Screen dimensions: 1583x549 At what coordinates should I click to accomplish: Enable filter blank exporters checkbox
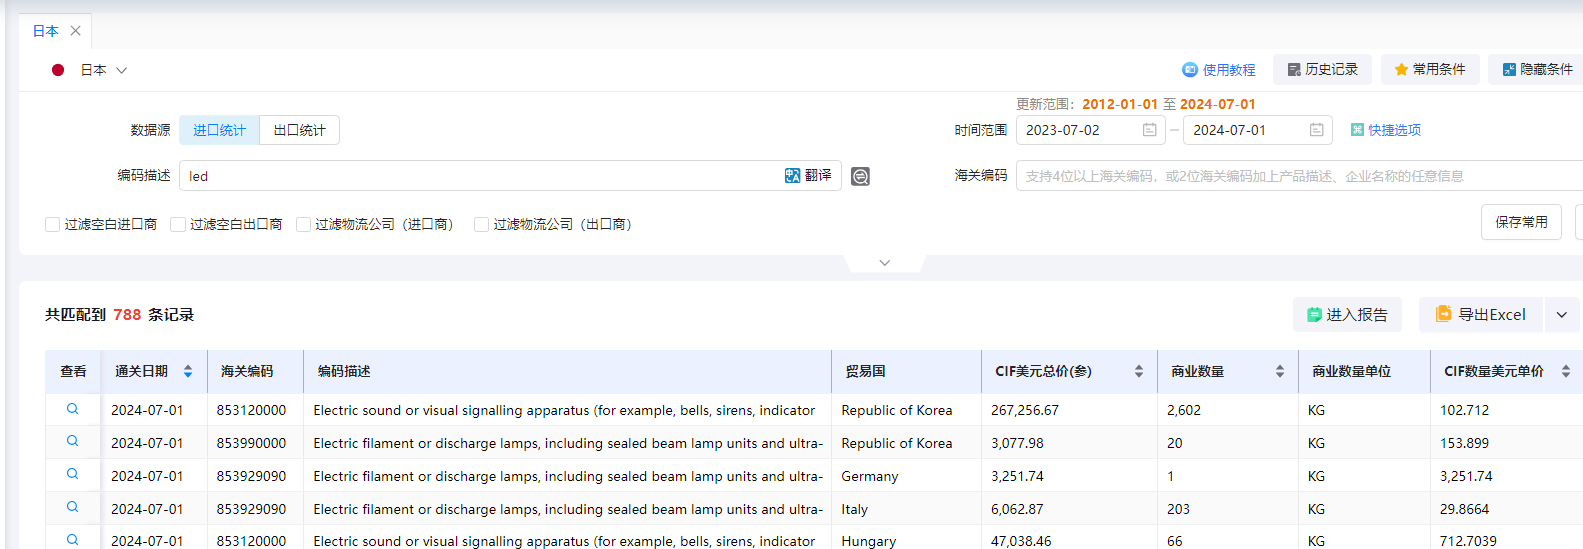click(x=178, y=225)
